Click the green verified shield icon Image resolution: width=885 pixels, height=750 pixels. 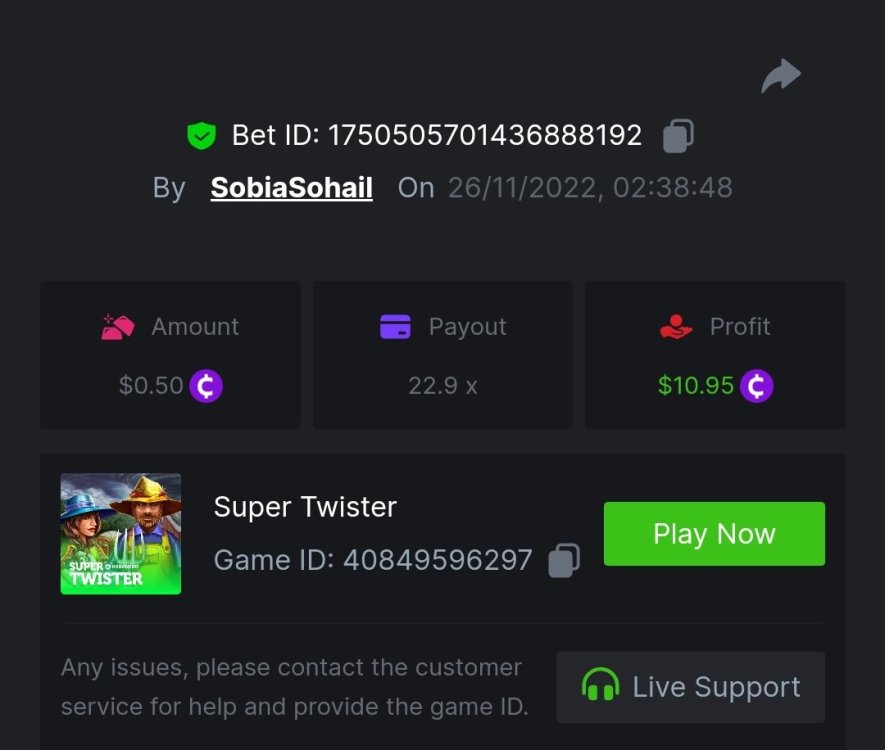point(200,135)
